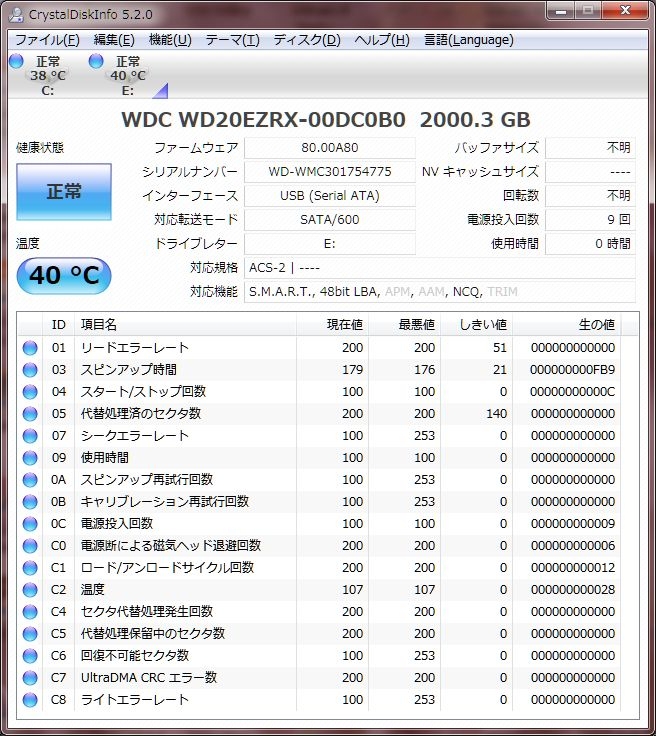Viewport: 656px width, 736px height.
Task: Click the 最悪値 column header
Action: coord(405,324)
